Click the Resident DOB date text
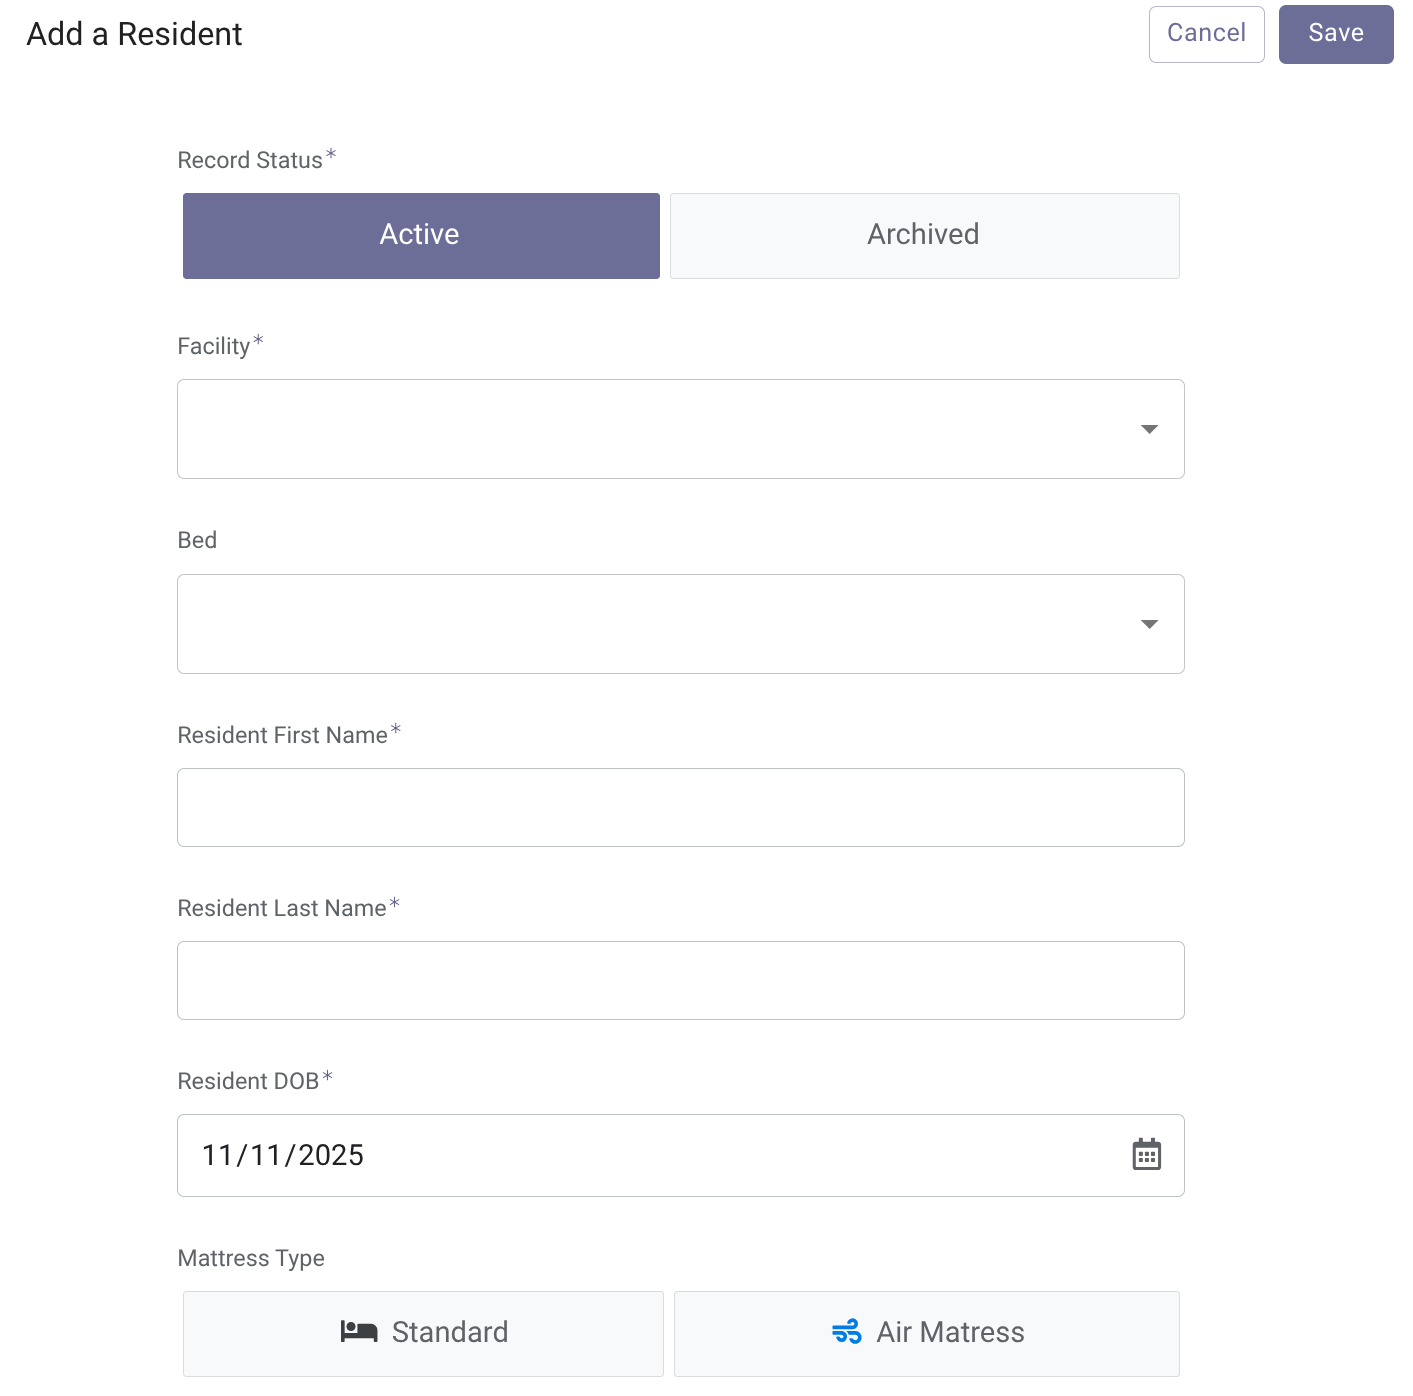Viewport: 1413px width, 1396px height. tap(283, 1155)
